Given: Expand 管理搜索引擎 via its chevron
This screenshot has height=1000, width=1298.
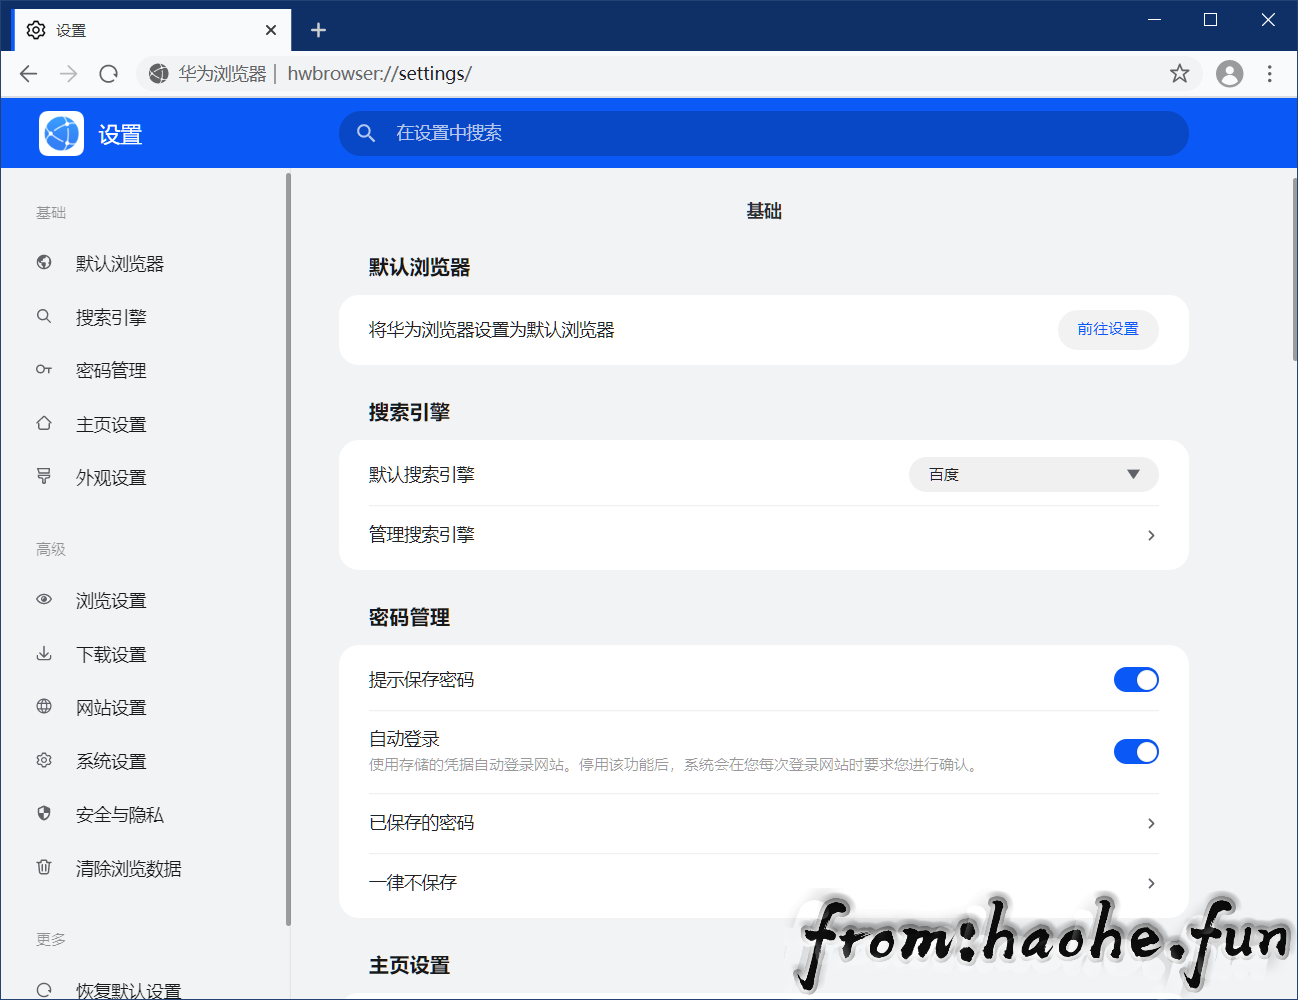Looking at the screenshot, I should (1151, 535).
